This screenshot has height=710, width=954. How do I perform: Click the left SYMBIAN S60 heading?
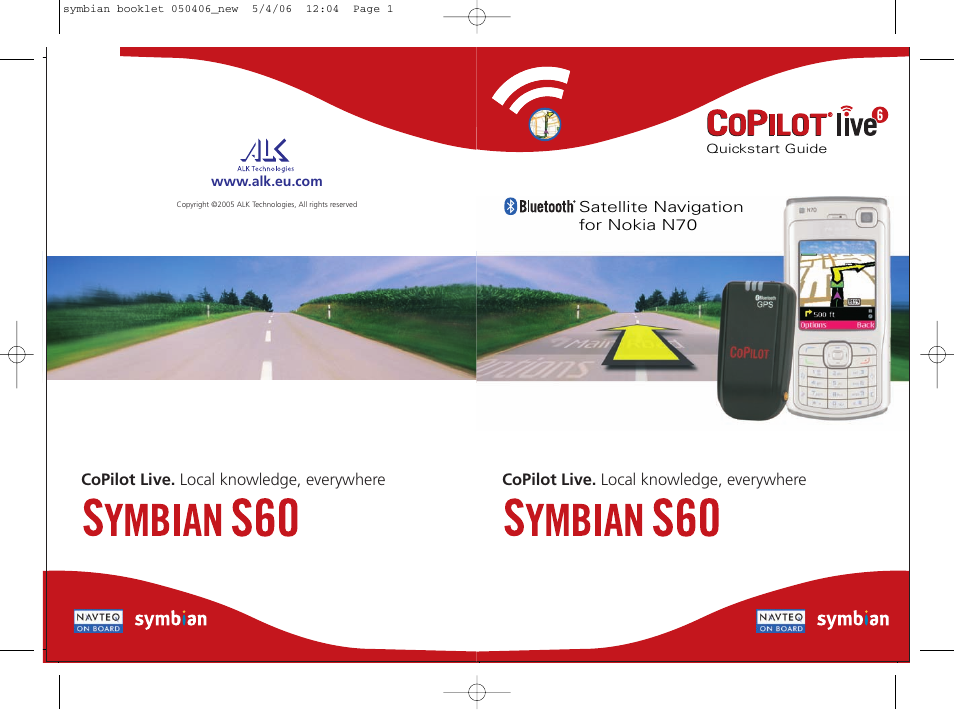pyautogui.click(x=190, y=518)
